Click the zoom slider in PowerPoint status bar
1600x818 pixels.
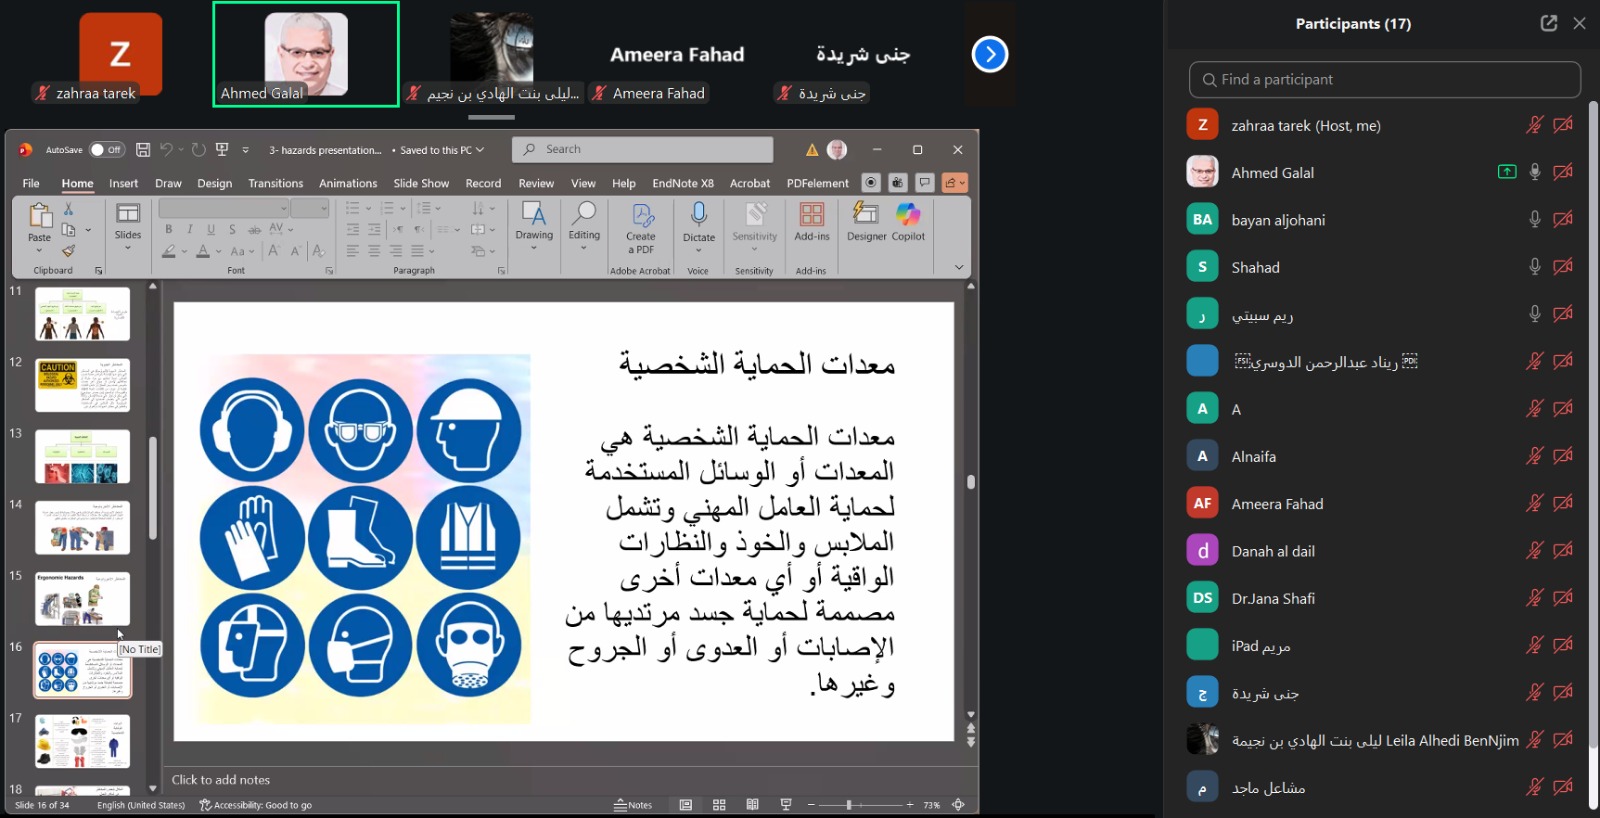point(849,805)
